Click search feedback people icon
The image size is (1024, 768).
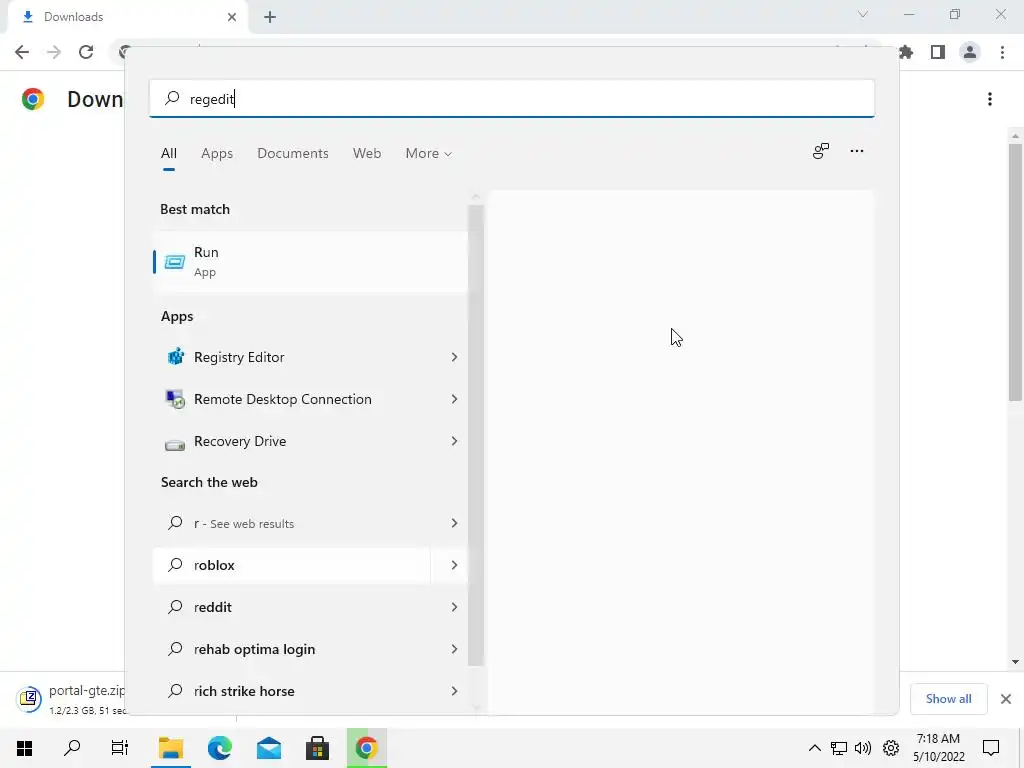click(821, 151)
